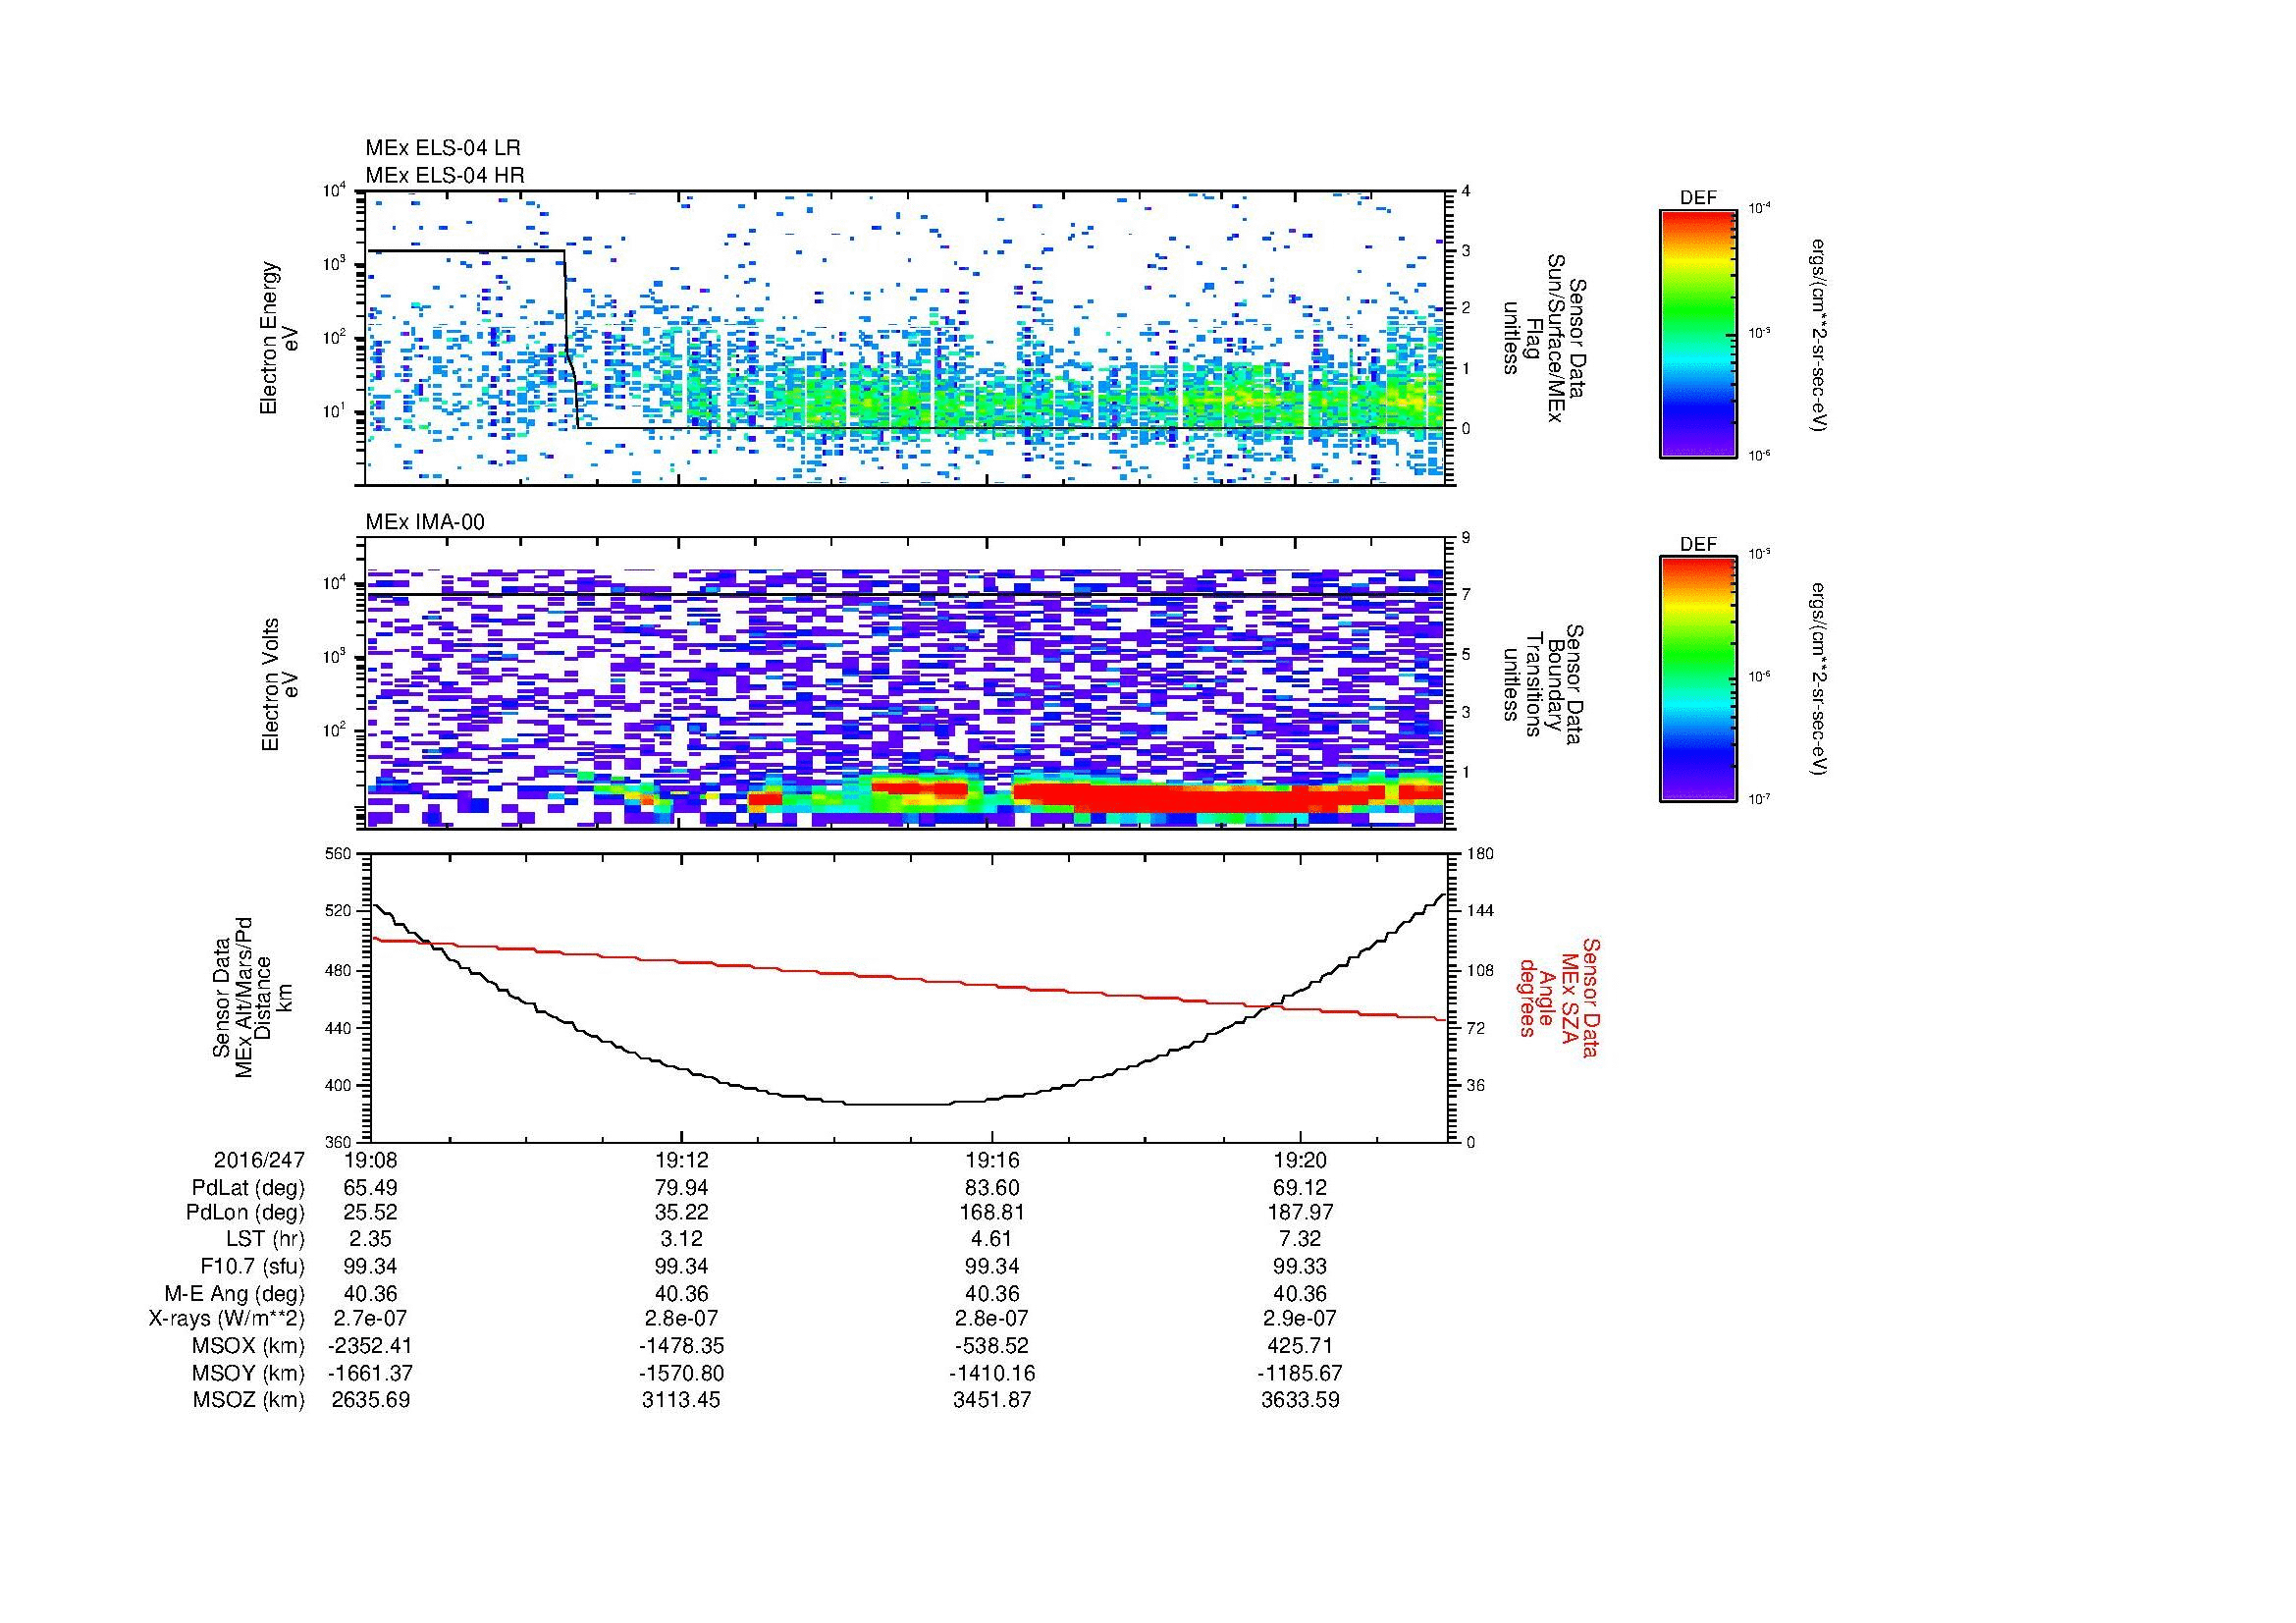This screenshot has width=2296, height=1623.
Task: Click the Boundary Transitions axis label
Action: click(1544, 684)
